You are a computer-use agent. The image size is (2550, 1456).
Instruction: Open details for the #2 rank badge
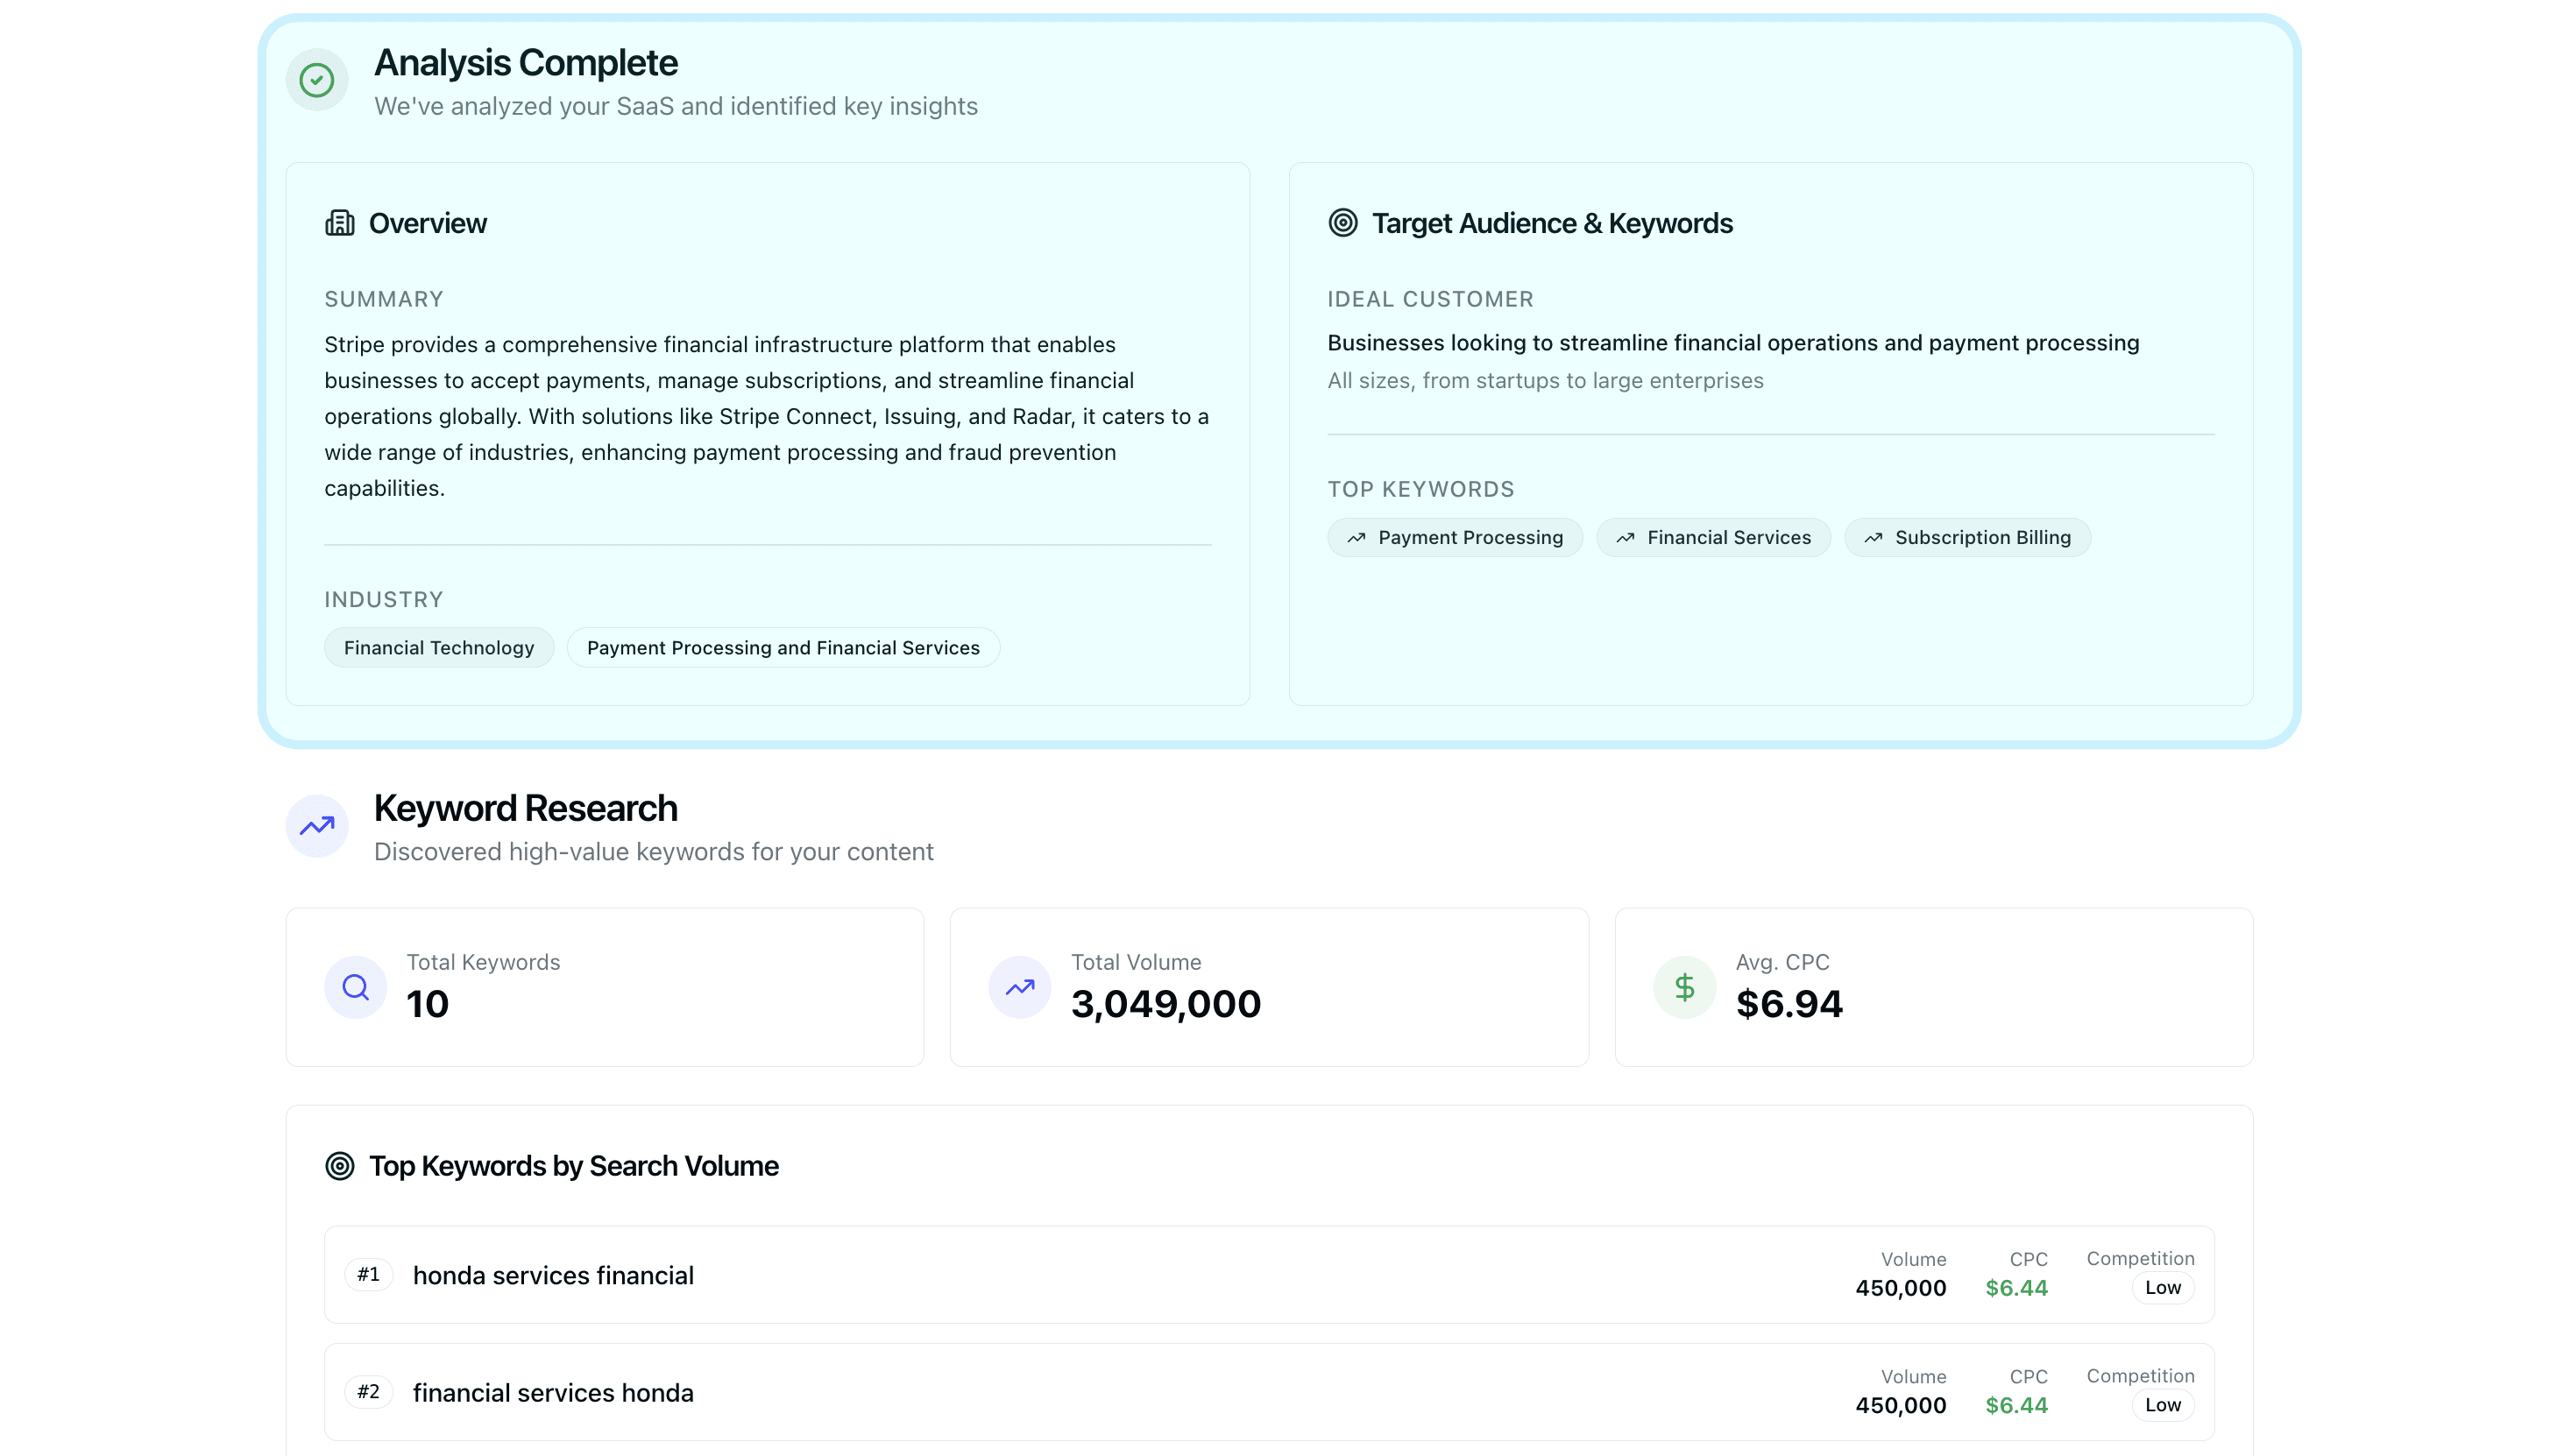(368, 1391)
